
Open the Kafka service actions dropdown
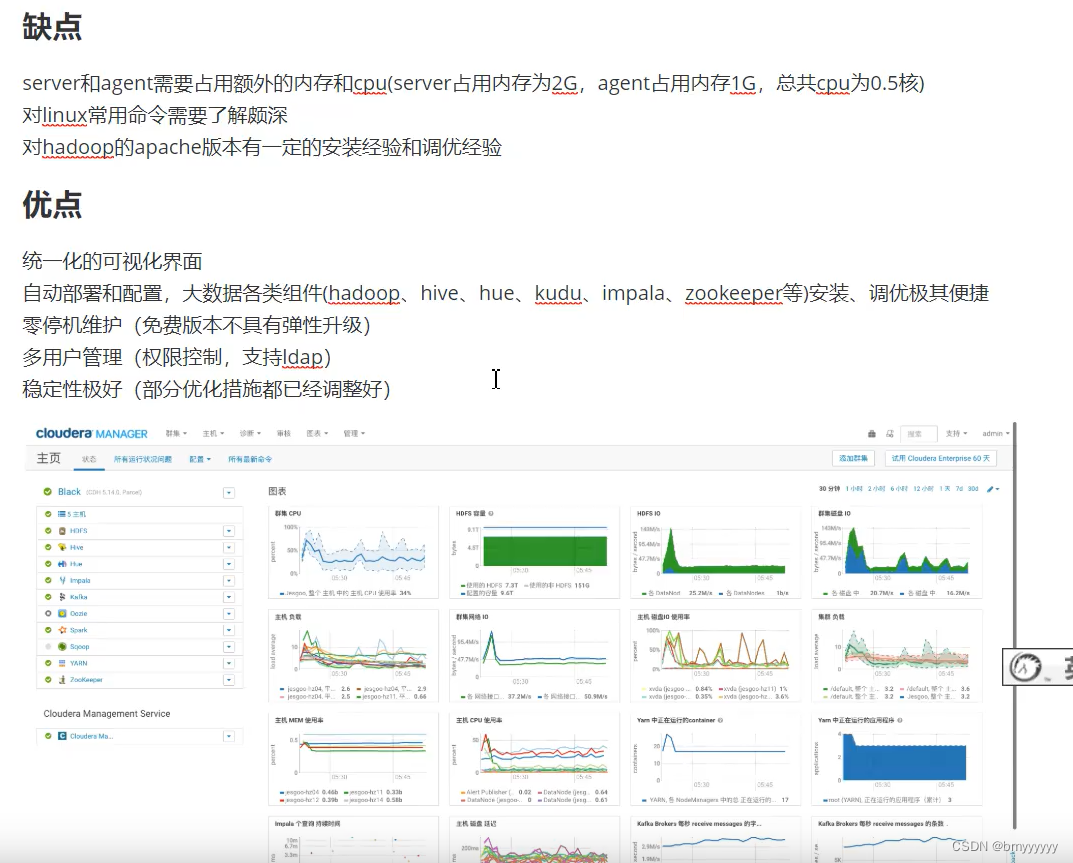tap(229, 597)
